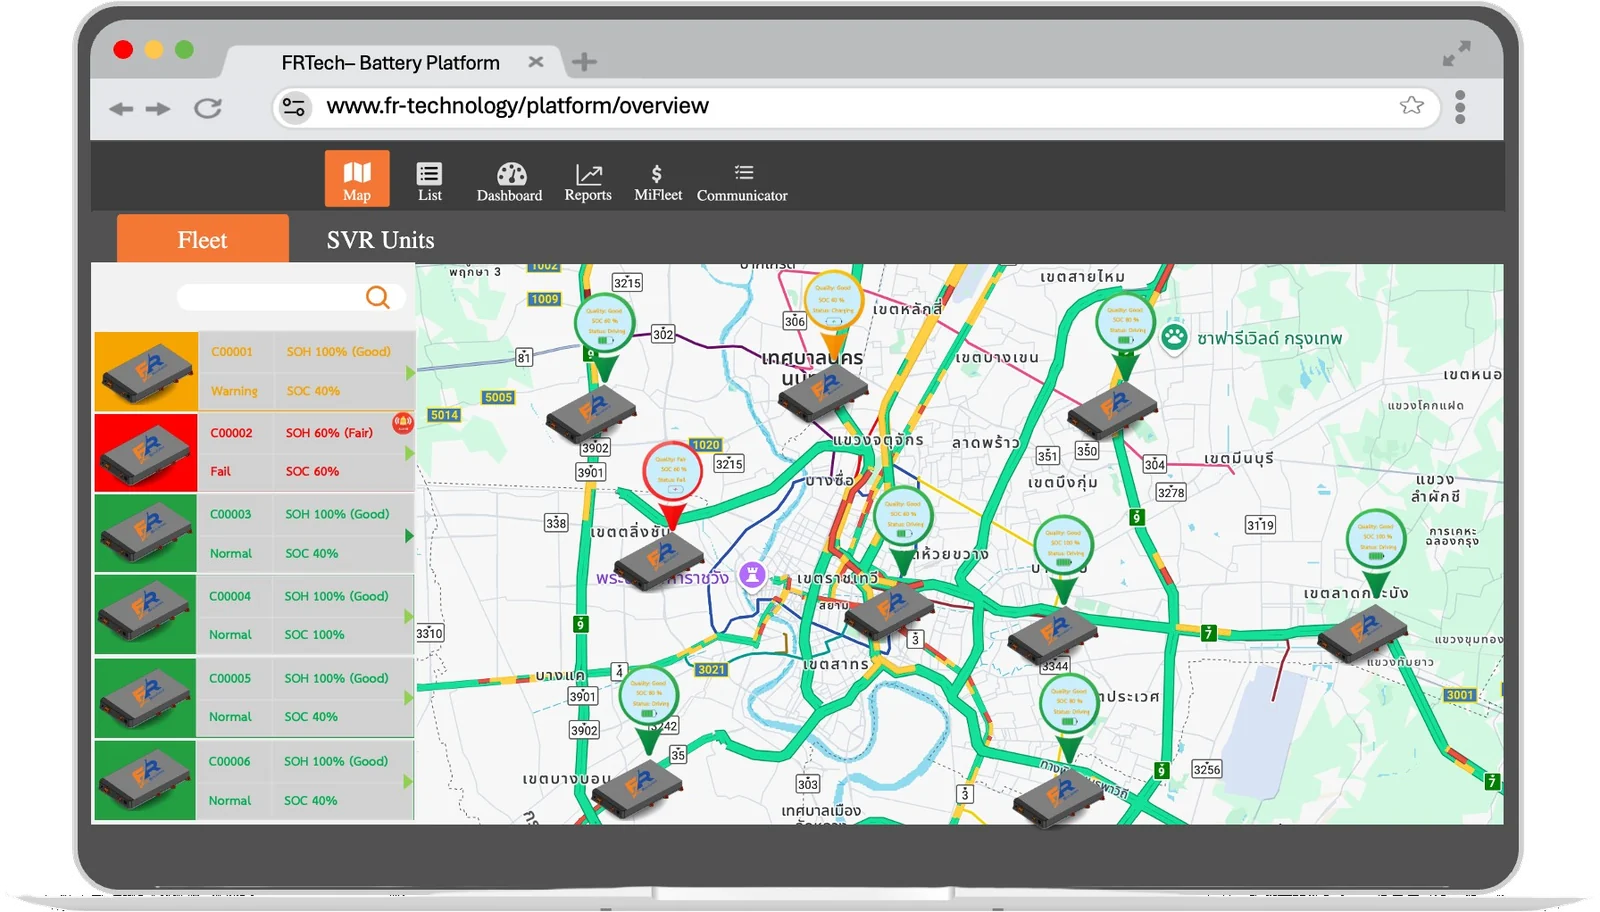The image size is (1600, 912).
Task: Select the C00006 battery thumbnail
Action: [x=145, y=780]
